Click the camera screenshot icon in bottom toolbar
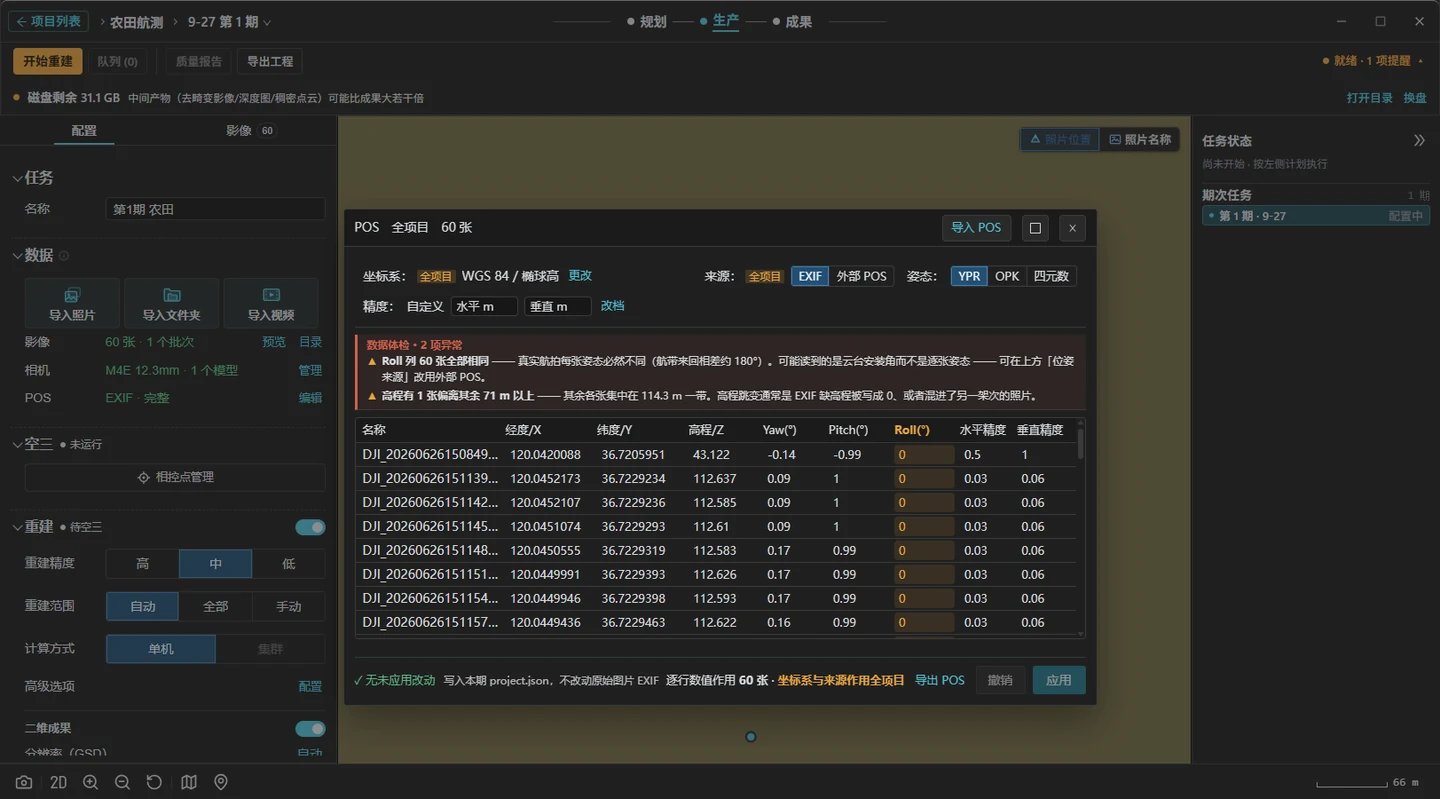This screenshot has width=1440, height=799. point(24,782)
